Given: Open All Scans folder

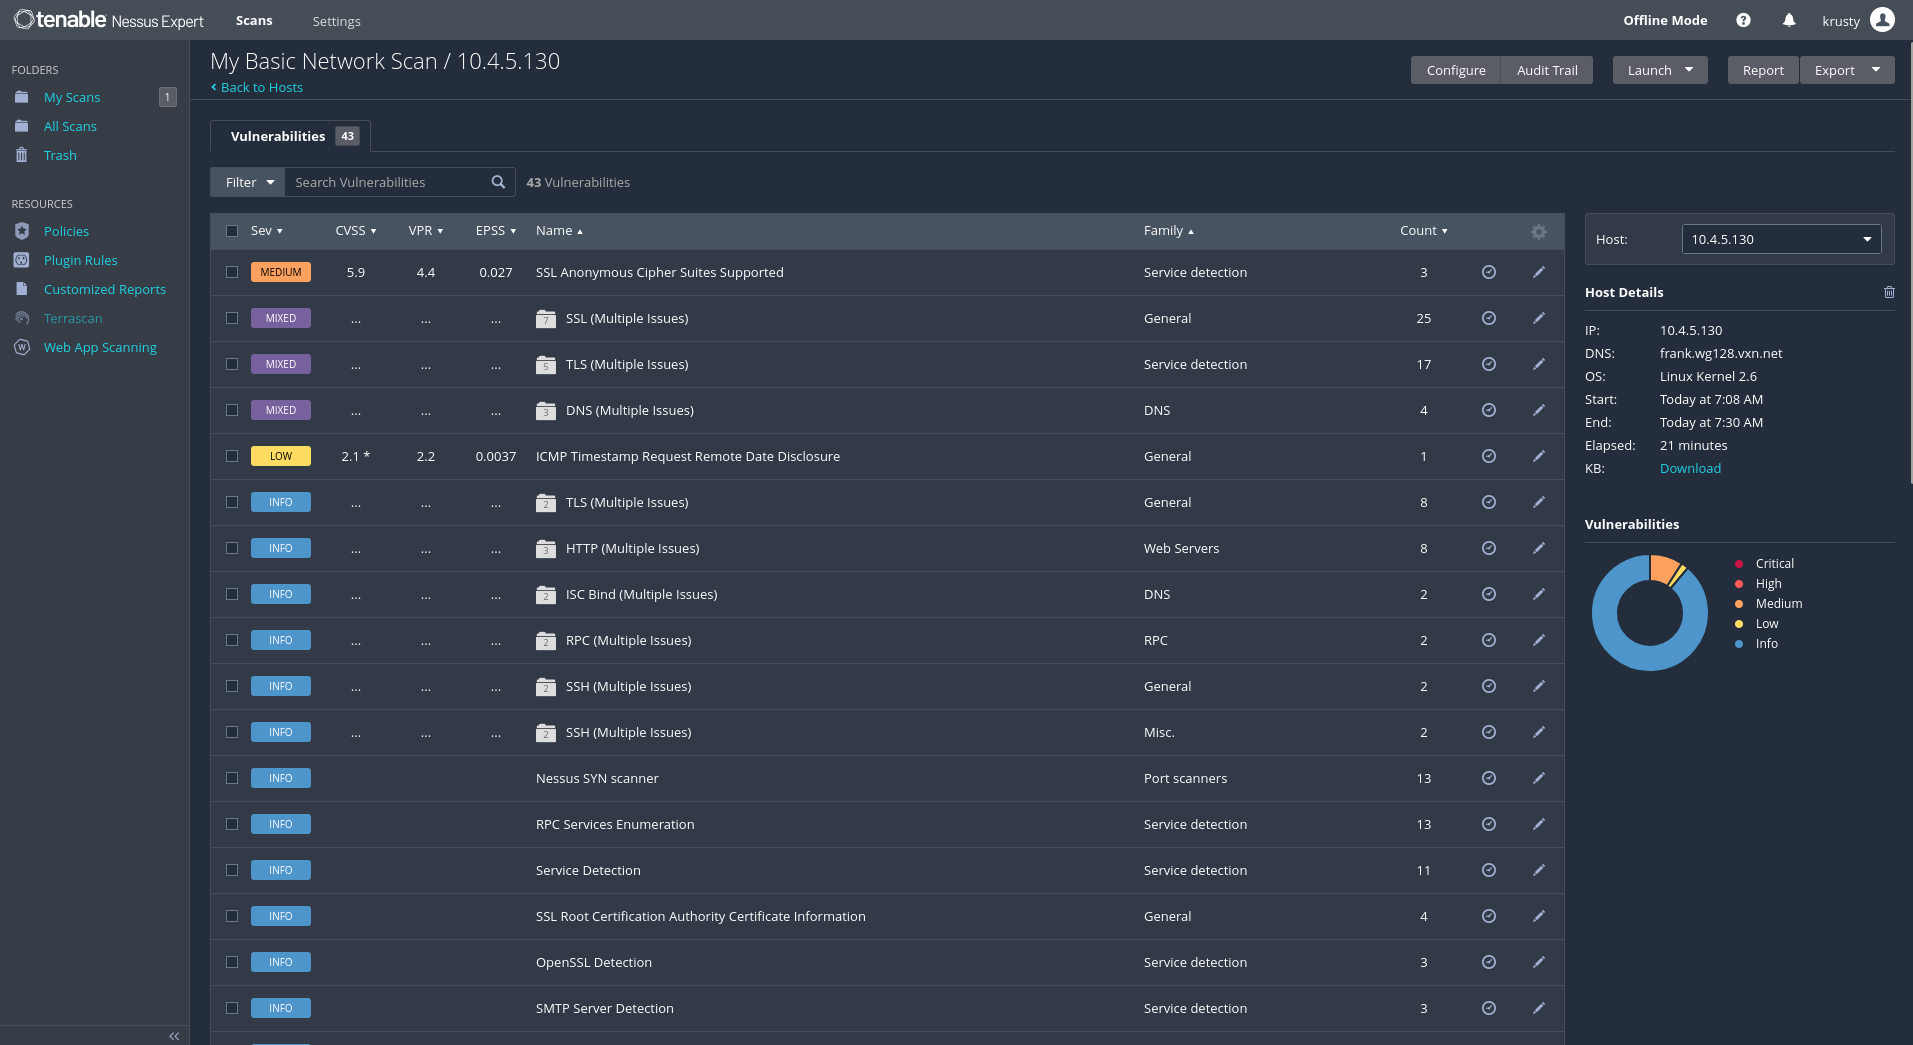Looking at the screenshot, I should (70, 126).
